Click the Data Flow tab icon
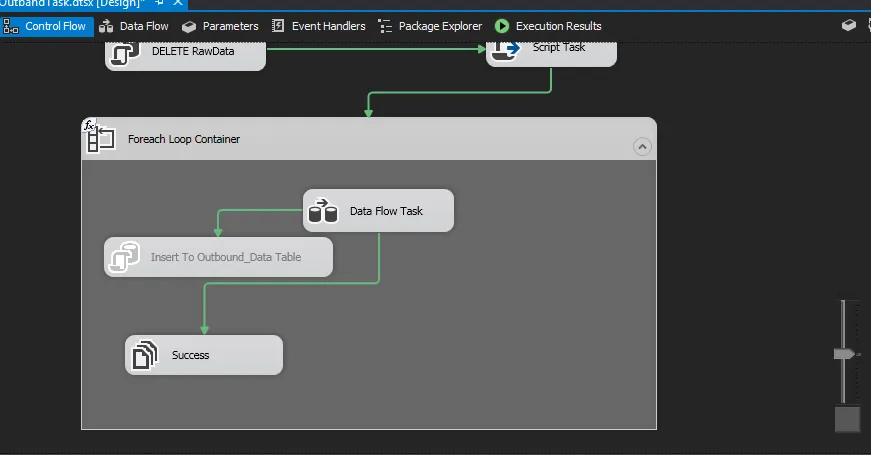 [106, 26]
